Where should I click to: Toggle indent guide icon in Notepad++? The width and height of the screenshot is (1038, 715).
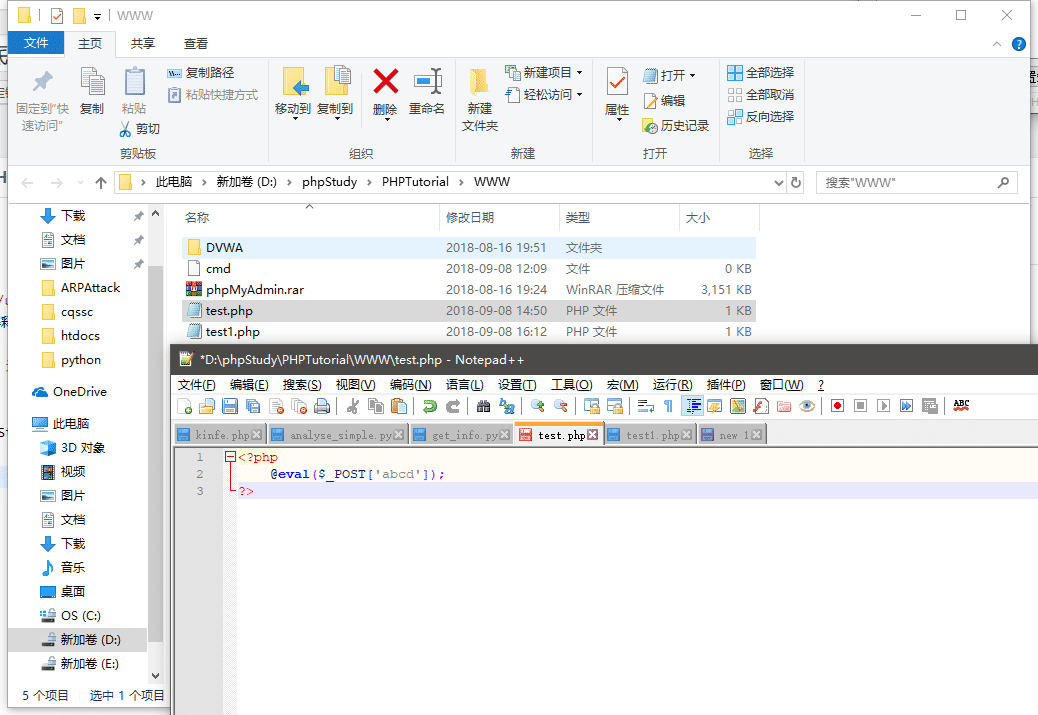[x=692, y=406]
